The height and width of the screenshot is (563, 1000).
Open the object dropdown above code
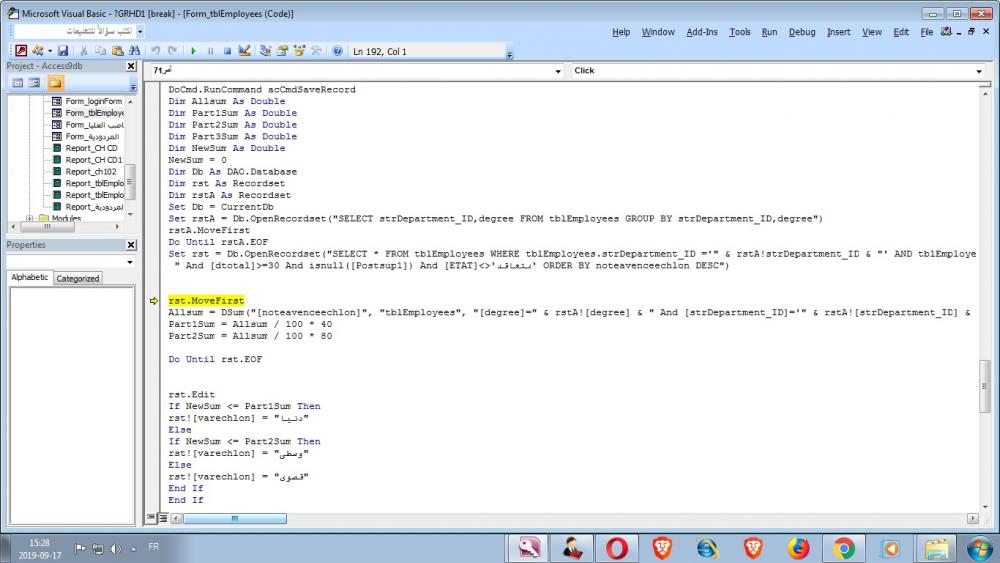[558, 71]
